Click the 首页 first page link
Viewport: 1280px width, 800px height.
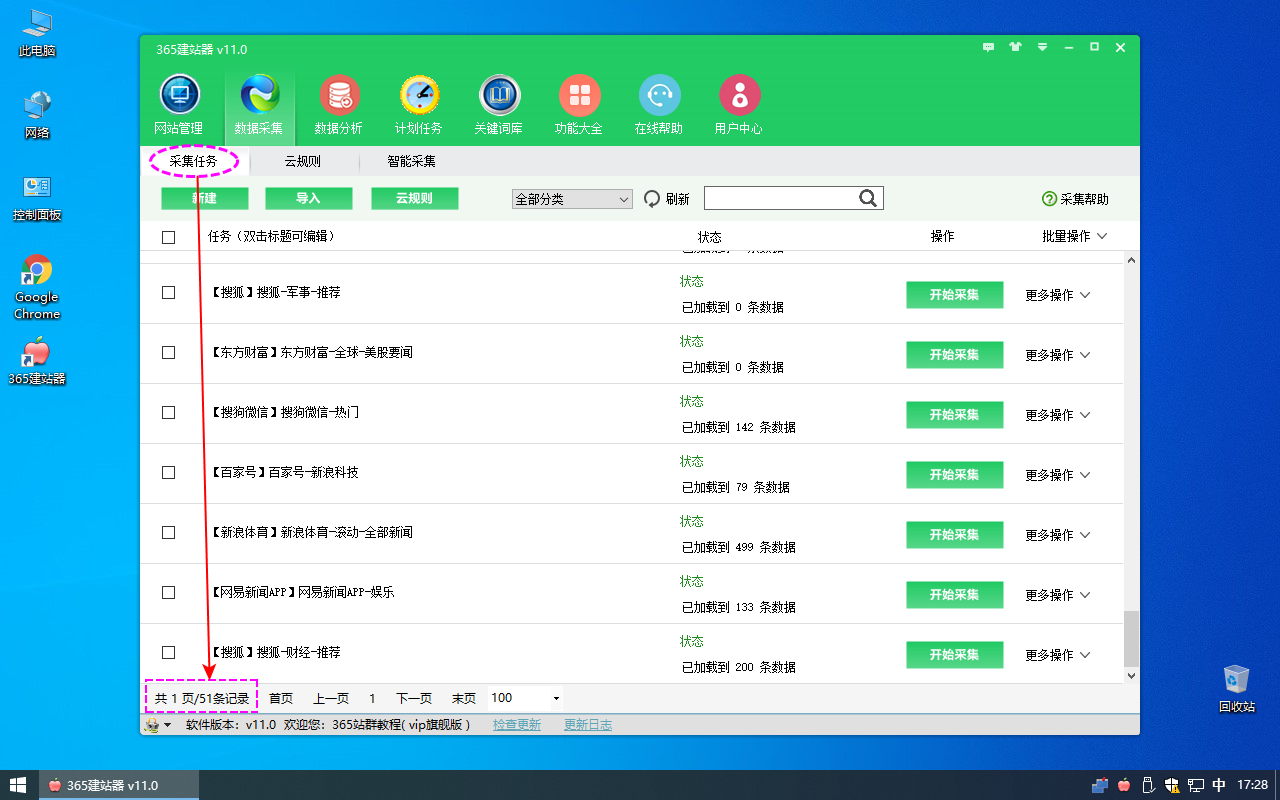(x=281, y=699)
